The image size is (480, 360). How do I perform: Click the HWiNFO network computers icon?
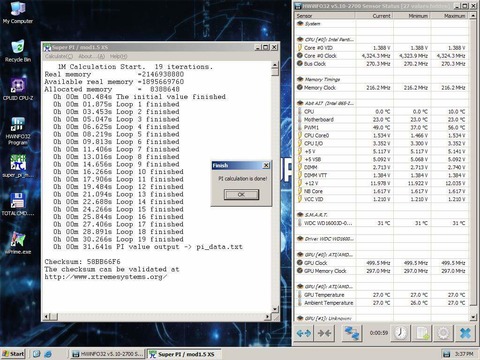(352, 333)
